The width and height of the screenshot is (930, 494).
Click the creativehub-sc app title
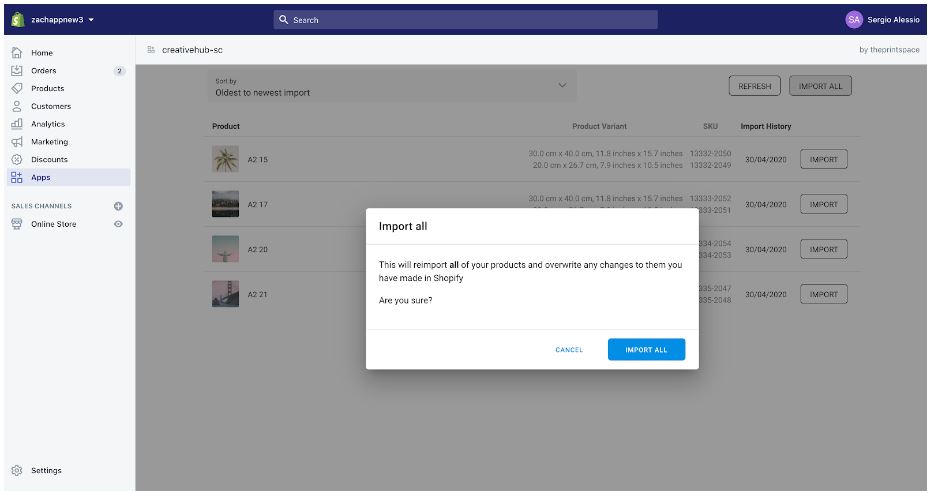click(192, 50)
